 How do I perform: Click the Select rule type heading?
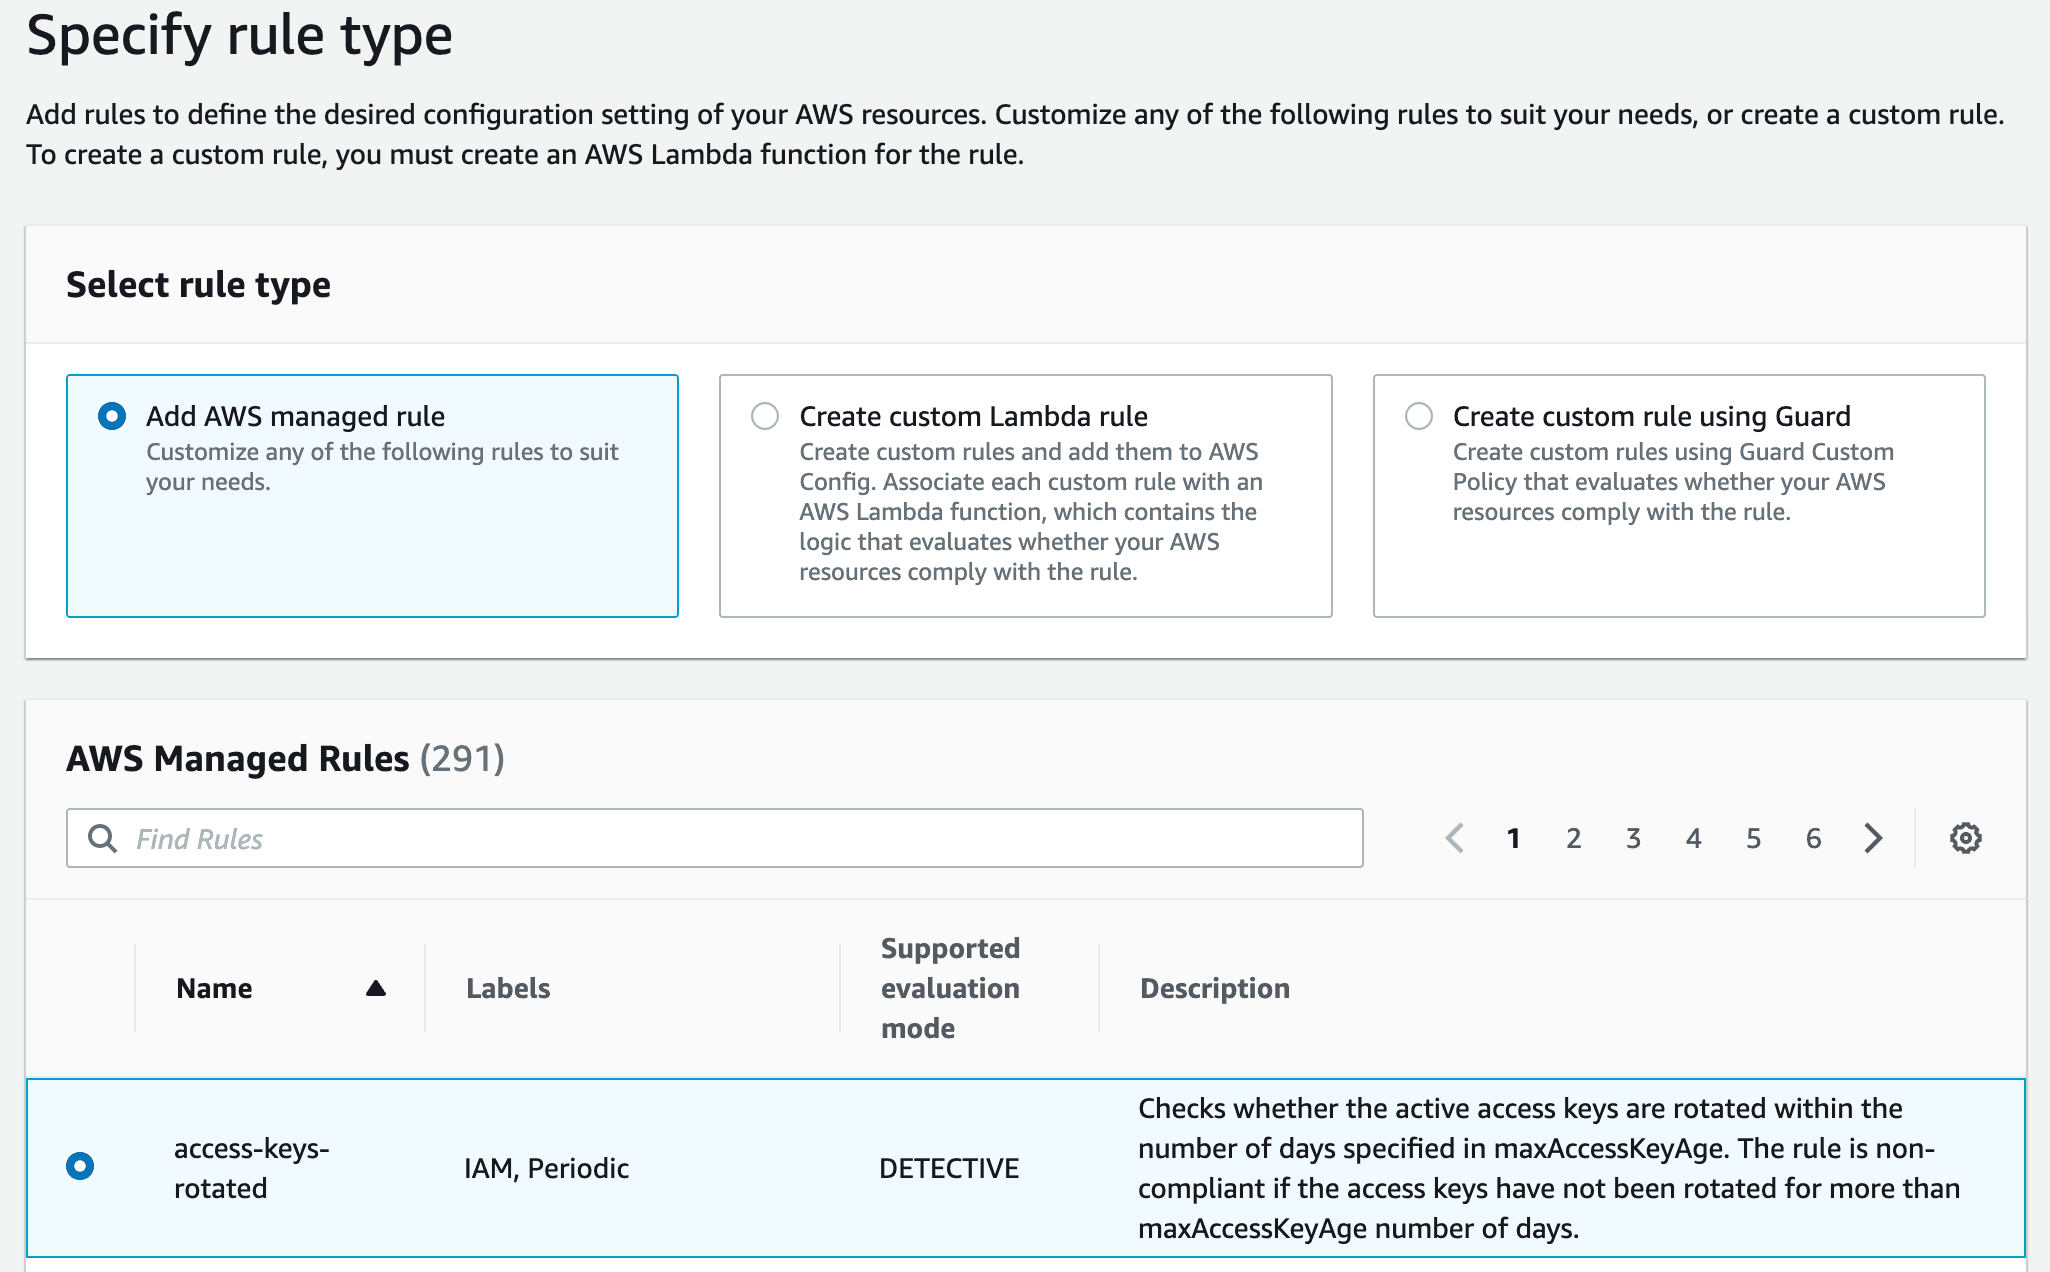click(x=198, y=285)
